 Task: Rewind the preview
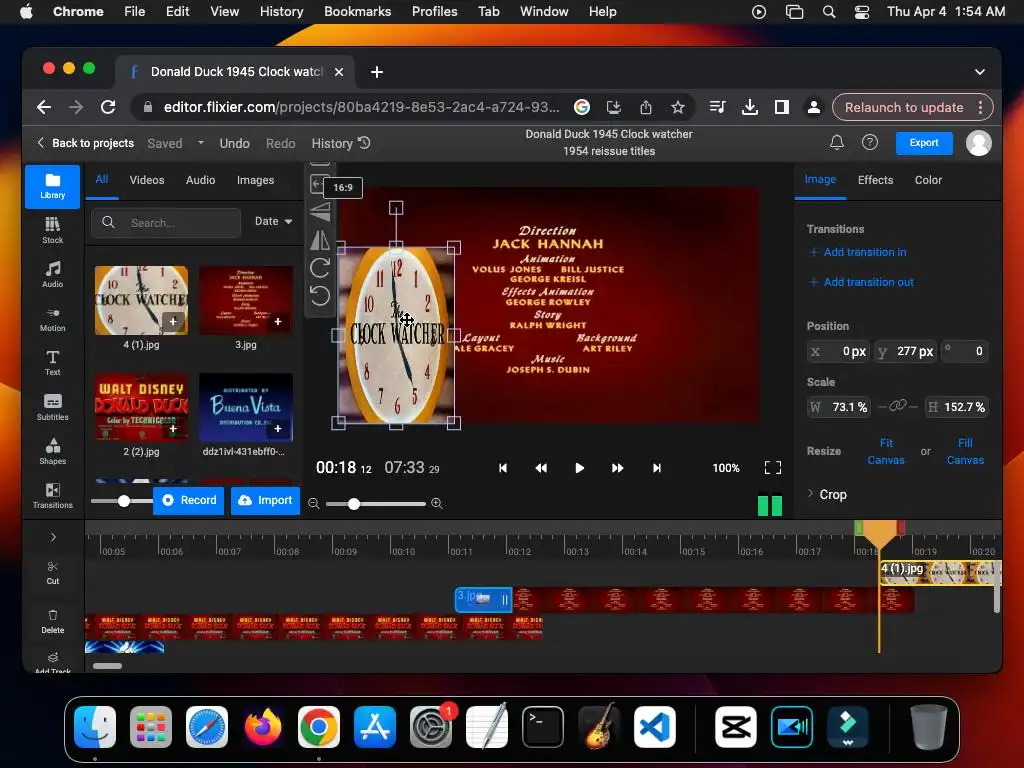541,468
